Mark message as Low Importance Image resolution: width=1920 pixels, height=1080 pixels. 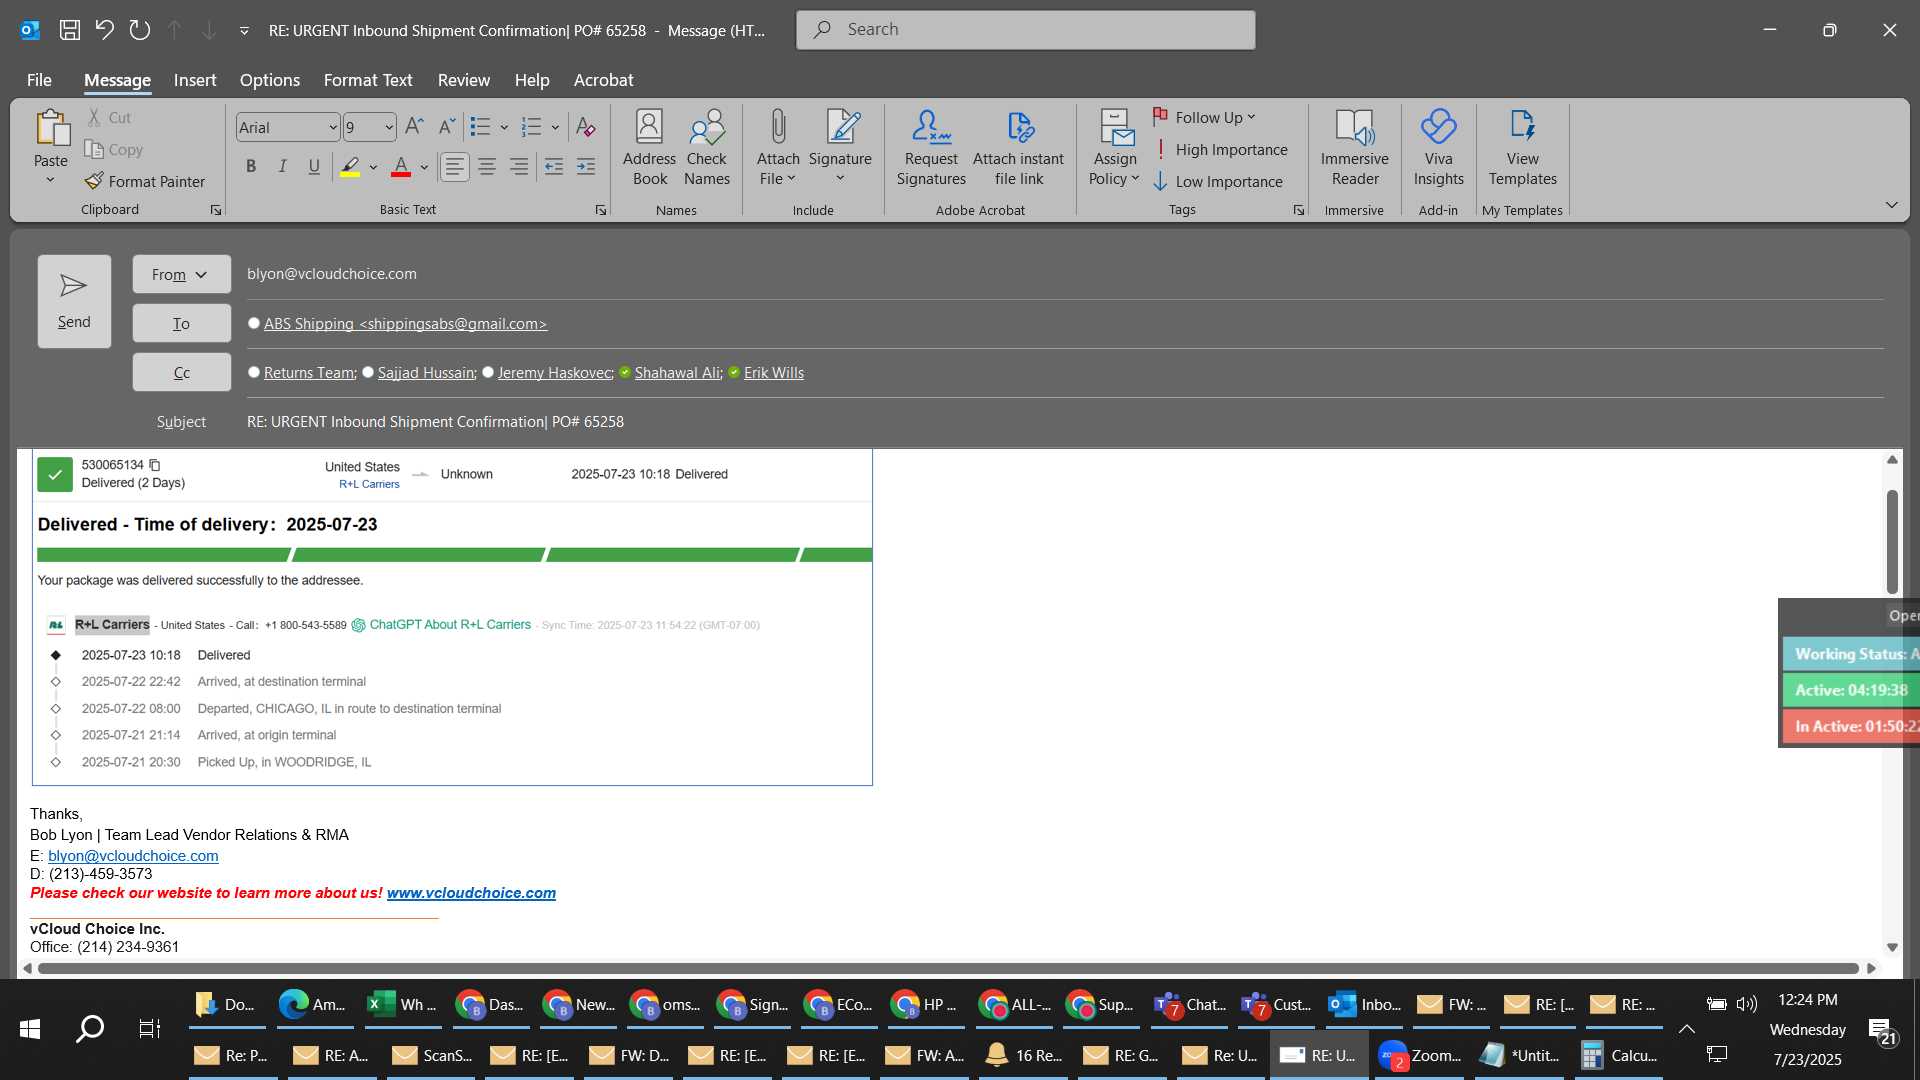pos(1218,181)
